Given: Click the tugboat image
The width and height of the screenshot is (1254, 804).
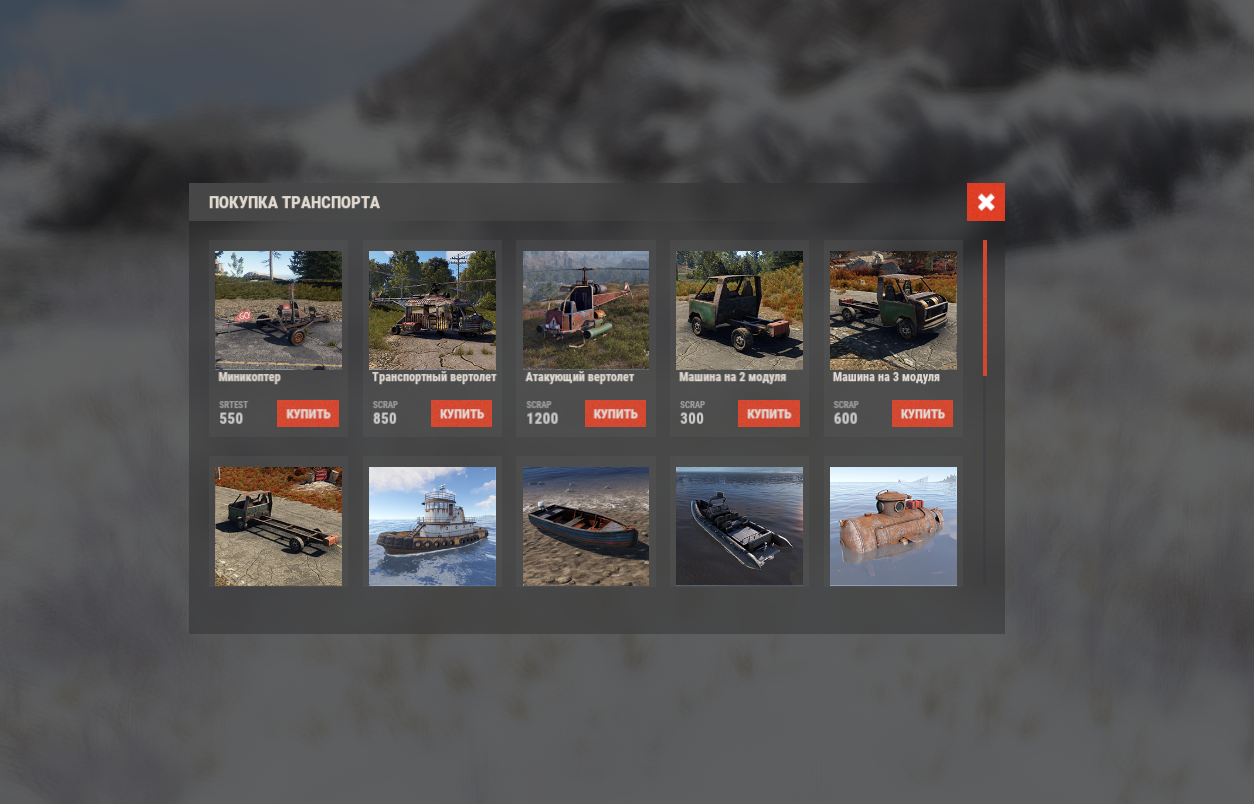Looking at the screenshot, I should click(x=432, y=526).
